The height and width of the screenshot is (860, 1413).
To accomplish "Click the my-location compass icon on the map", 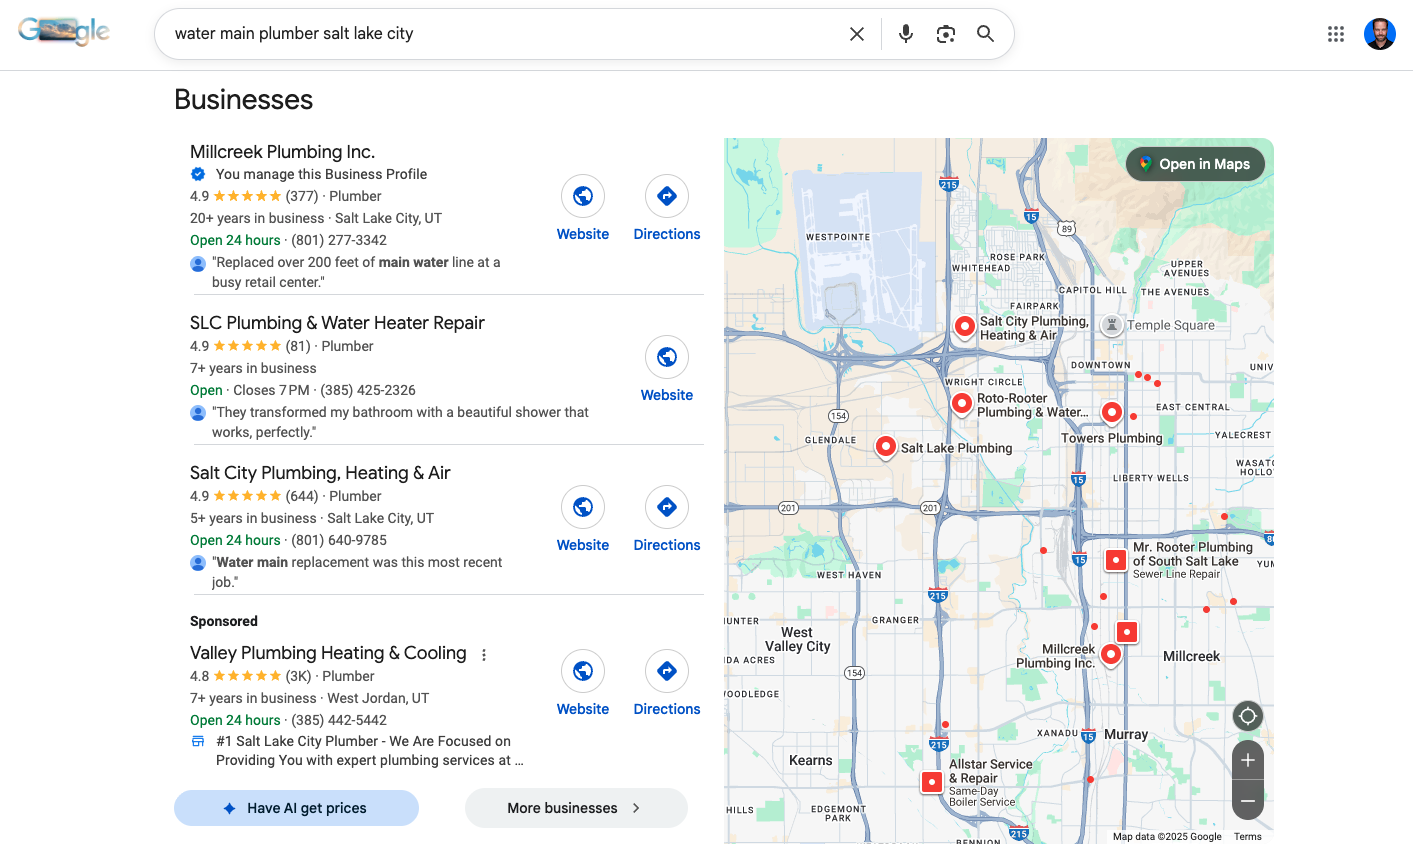I will (x=1247, y=715).
